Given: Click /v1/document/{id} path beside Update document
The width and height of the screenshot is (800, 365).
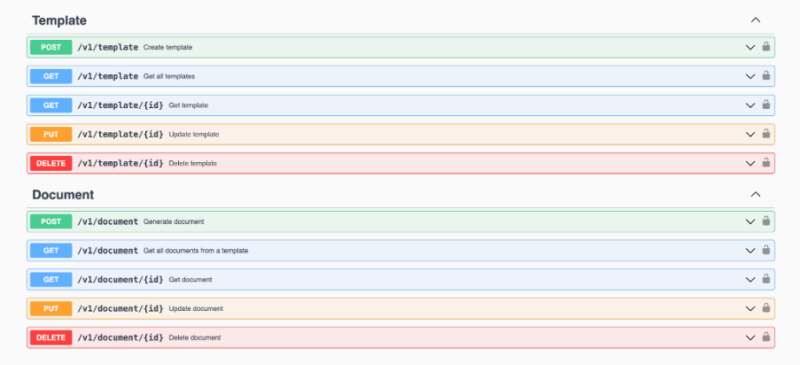Looking at the screenshot, I should click(x=120, y=309).
